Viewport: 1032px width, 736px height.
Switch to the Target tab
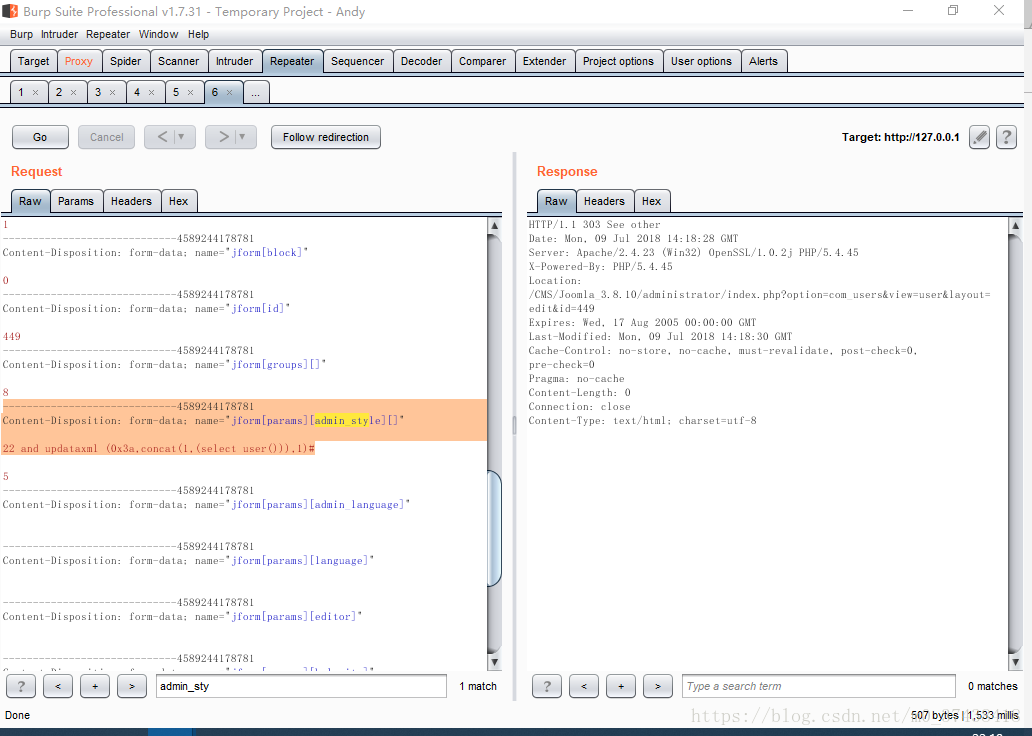pos(34,61)
